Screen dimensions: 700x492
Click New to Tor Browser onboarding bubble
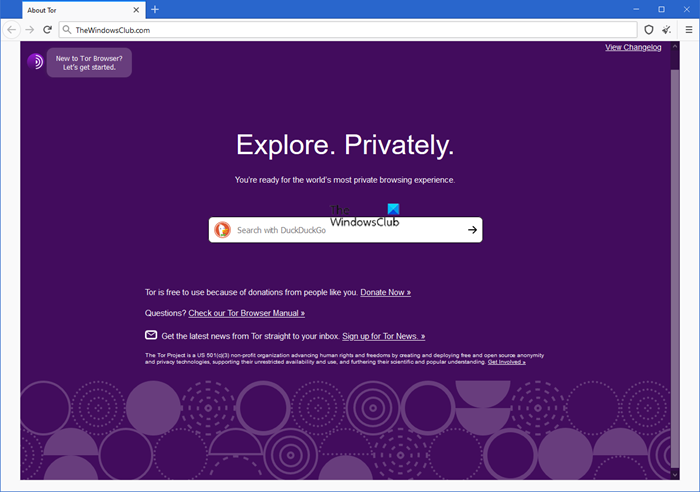(x=89, y=63)
